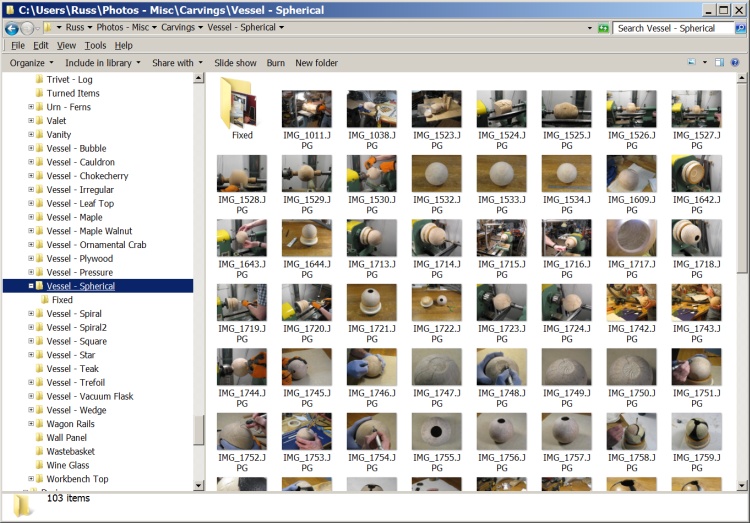Click the Change your view icon
Screen dimensions: 750x523
692,63
